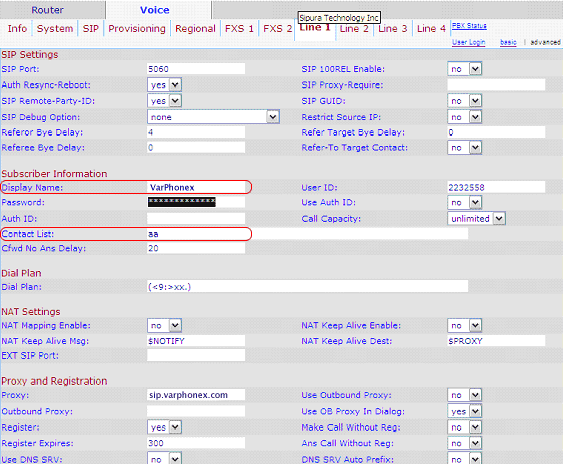Focus the Dial Plan text field
This screenshot has width=563, height=464.
coord(308,287)
